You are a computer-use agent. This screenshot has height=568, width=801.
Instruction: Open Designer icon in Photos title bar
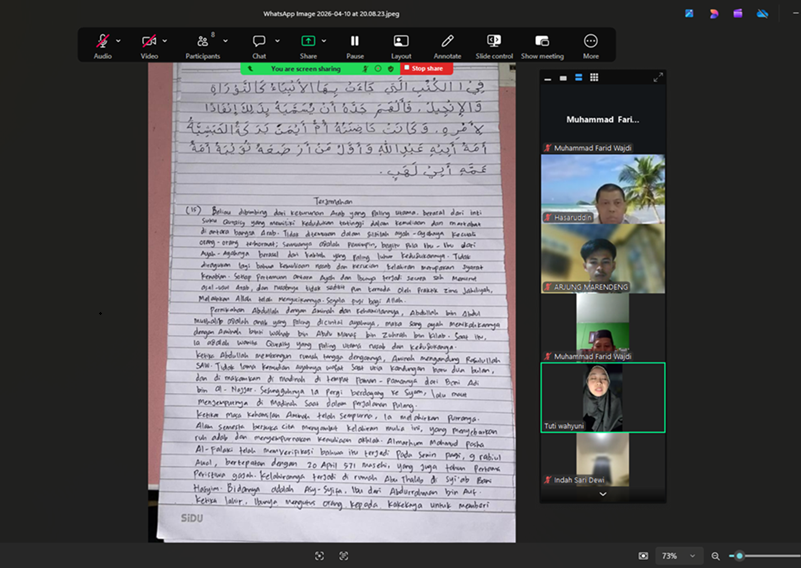click(714, 14)
